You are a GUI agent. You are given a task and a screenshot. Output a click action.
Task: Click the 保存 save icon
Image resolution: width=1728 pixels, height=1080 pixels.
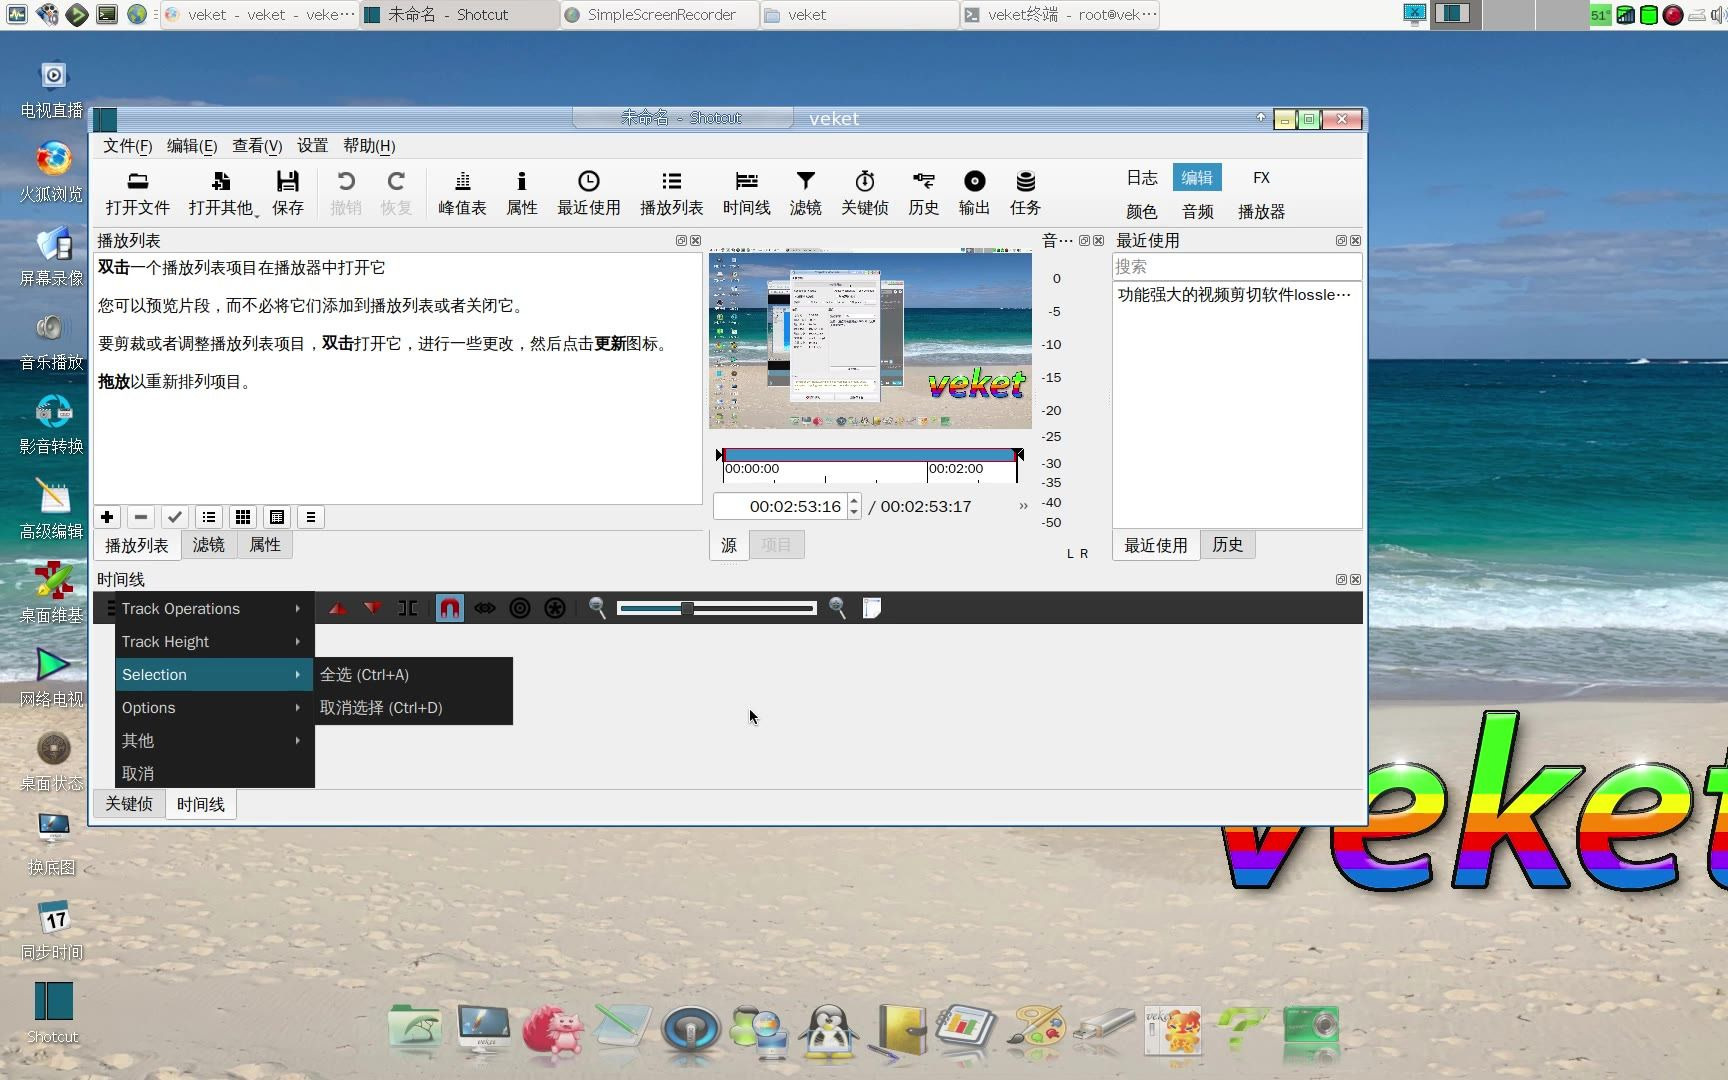click(x=288, y=192)
